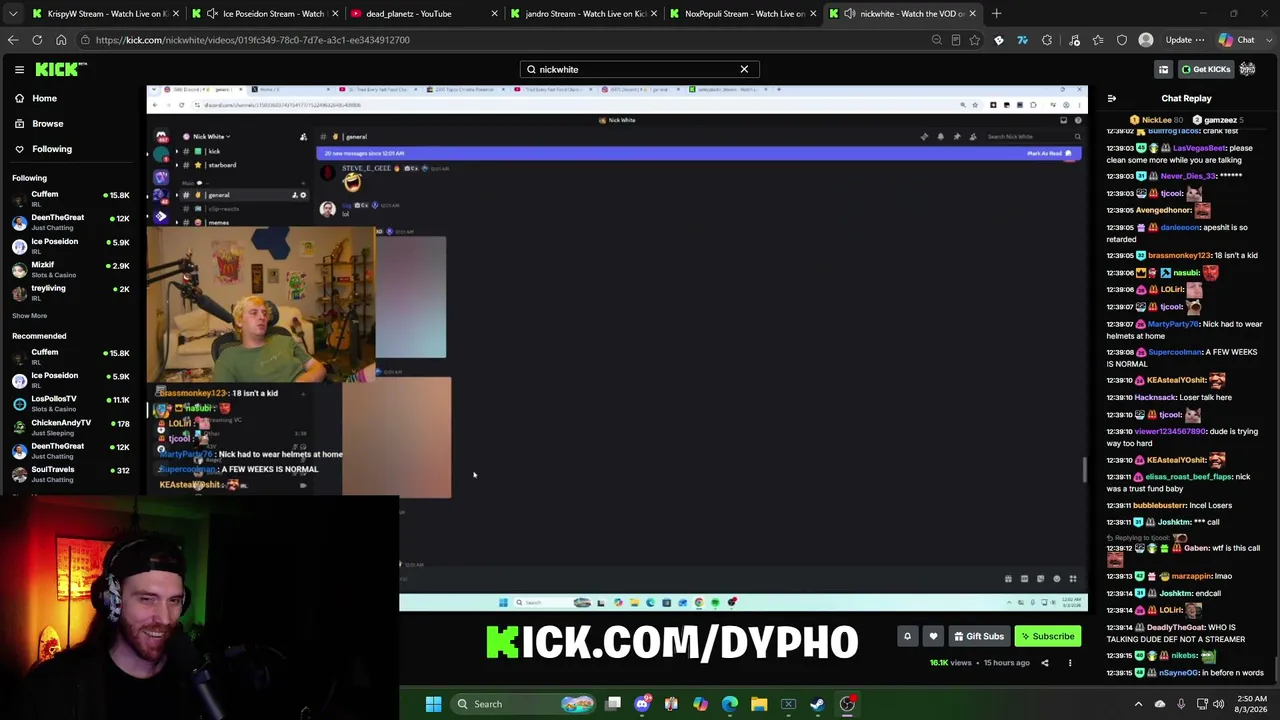Switch to NoxPopuli Stream browser tab
1280x720 pixels.
point(744,14)
